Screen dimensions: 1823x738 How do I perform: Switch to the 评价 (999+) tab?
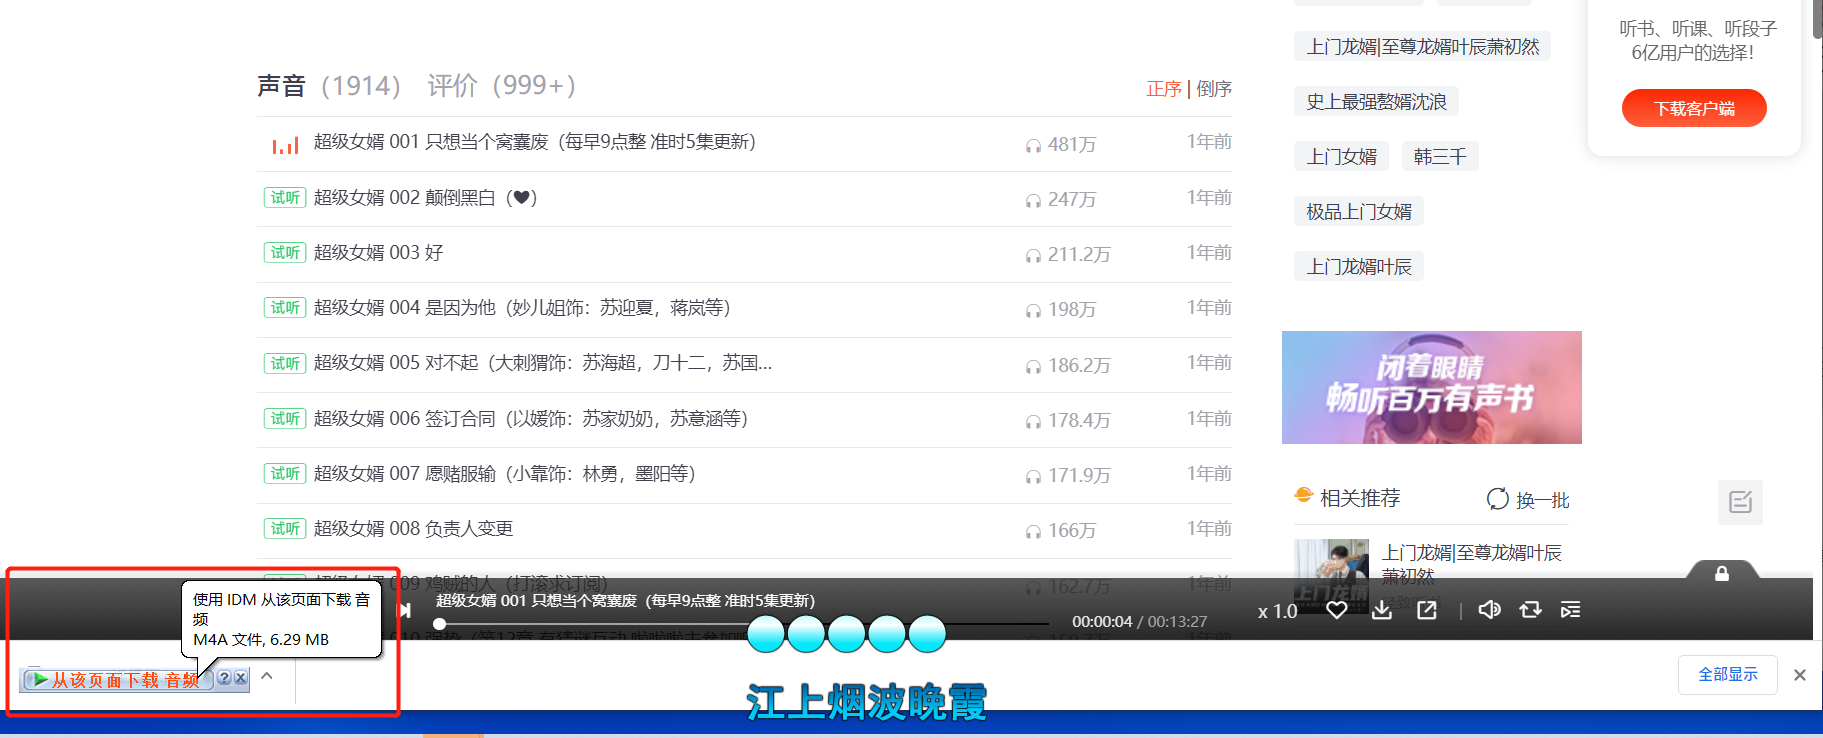(x=501, y=86)
